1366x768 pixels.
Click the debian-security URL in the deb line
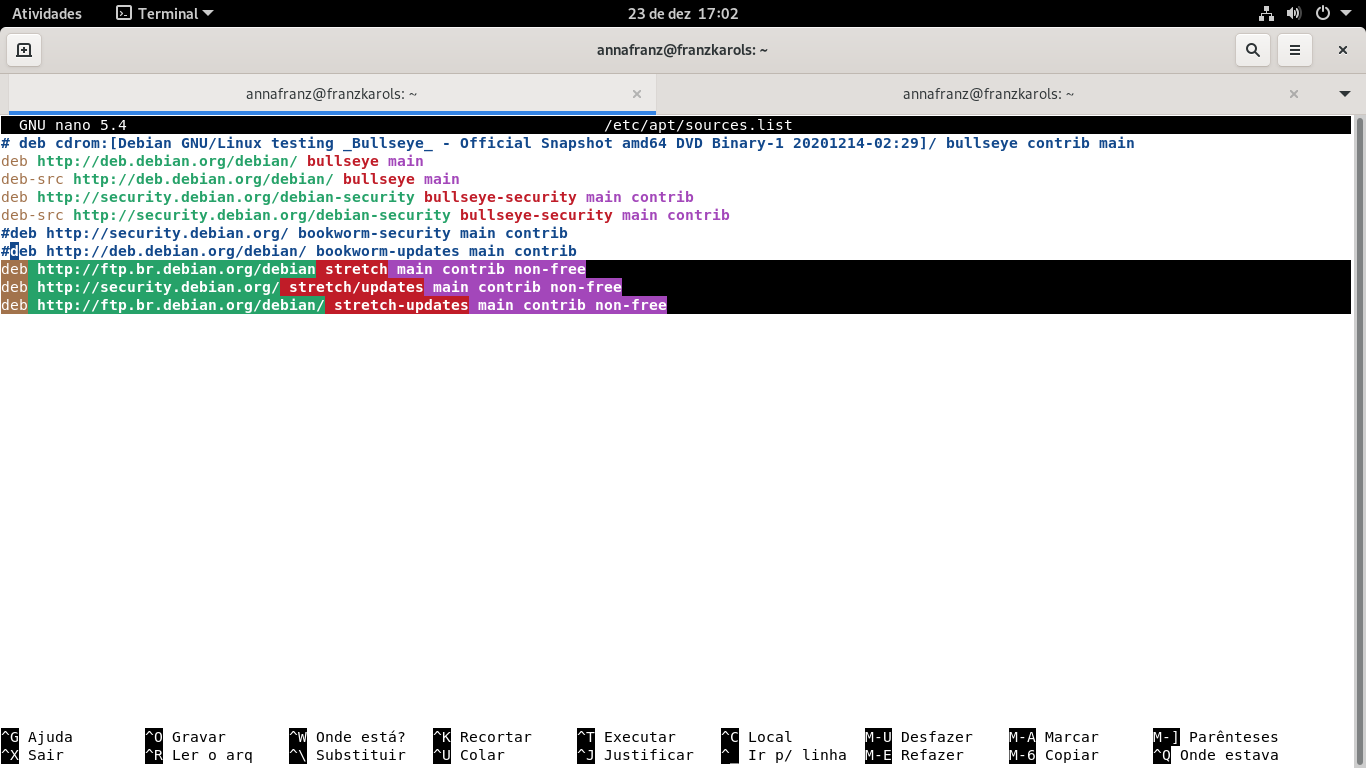click(226, 197)
